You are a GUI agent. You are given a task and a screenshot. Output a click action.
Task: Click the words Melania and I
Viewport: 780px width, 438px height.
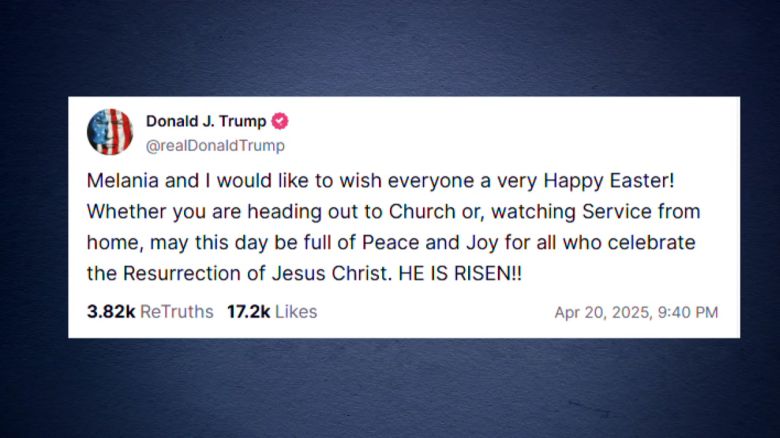148,180
